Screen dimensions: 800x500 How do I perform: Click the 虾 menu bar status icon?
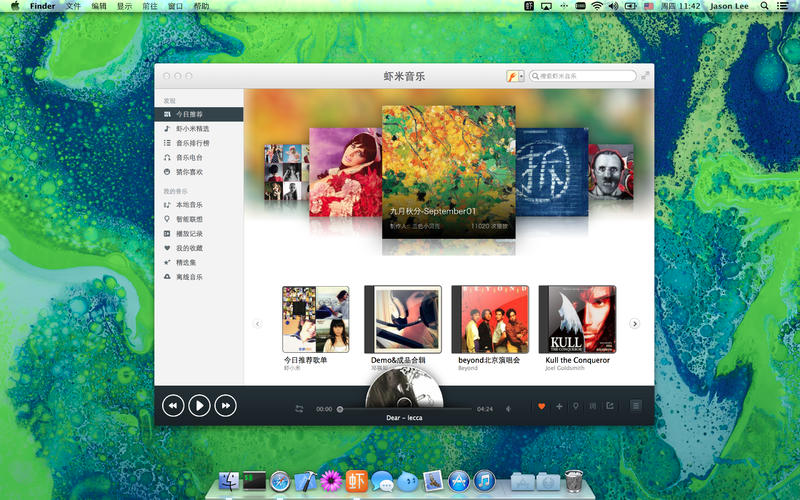(529, 6)
